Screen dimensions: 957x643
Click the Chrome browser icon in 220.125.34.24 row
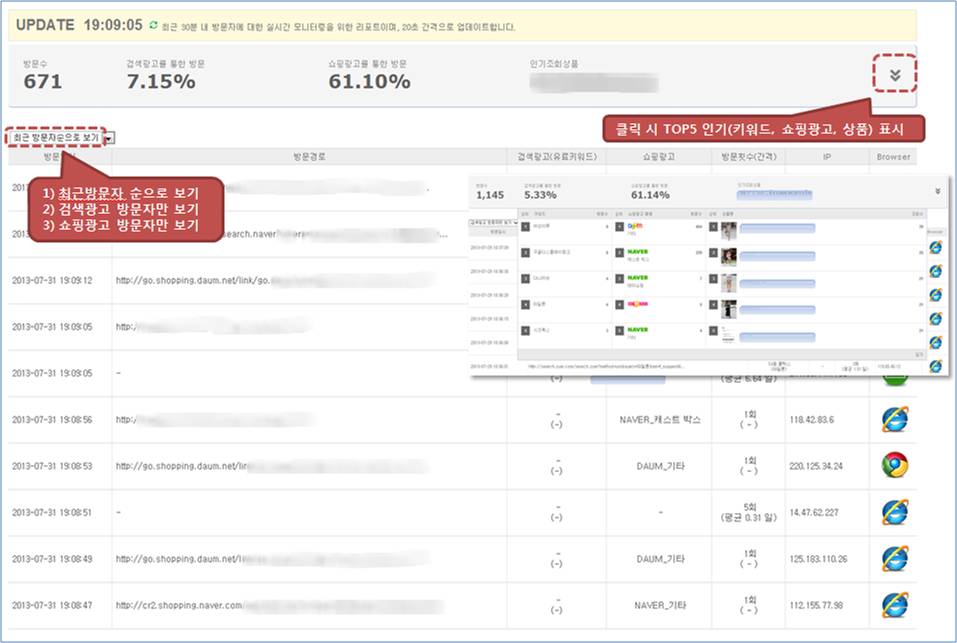[894, 465]
